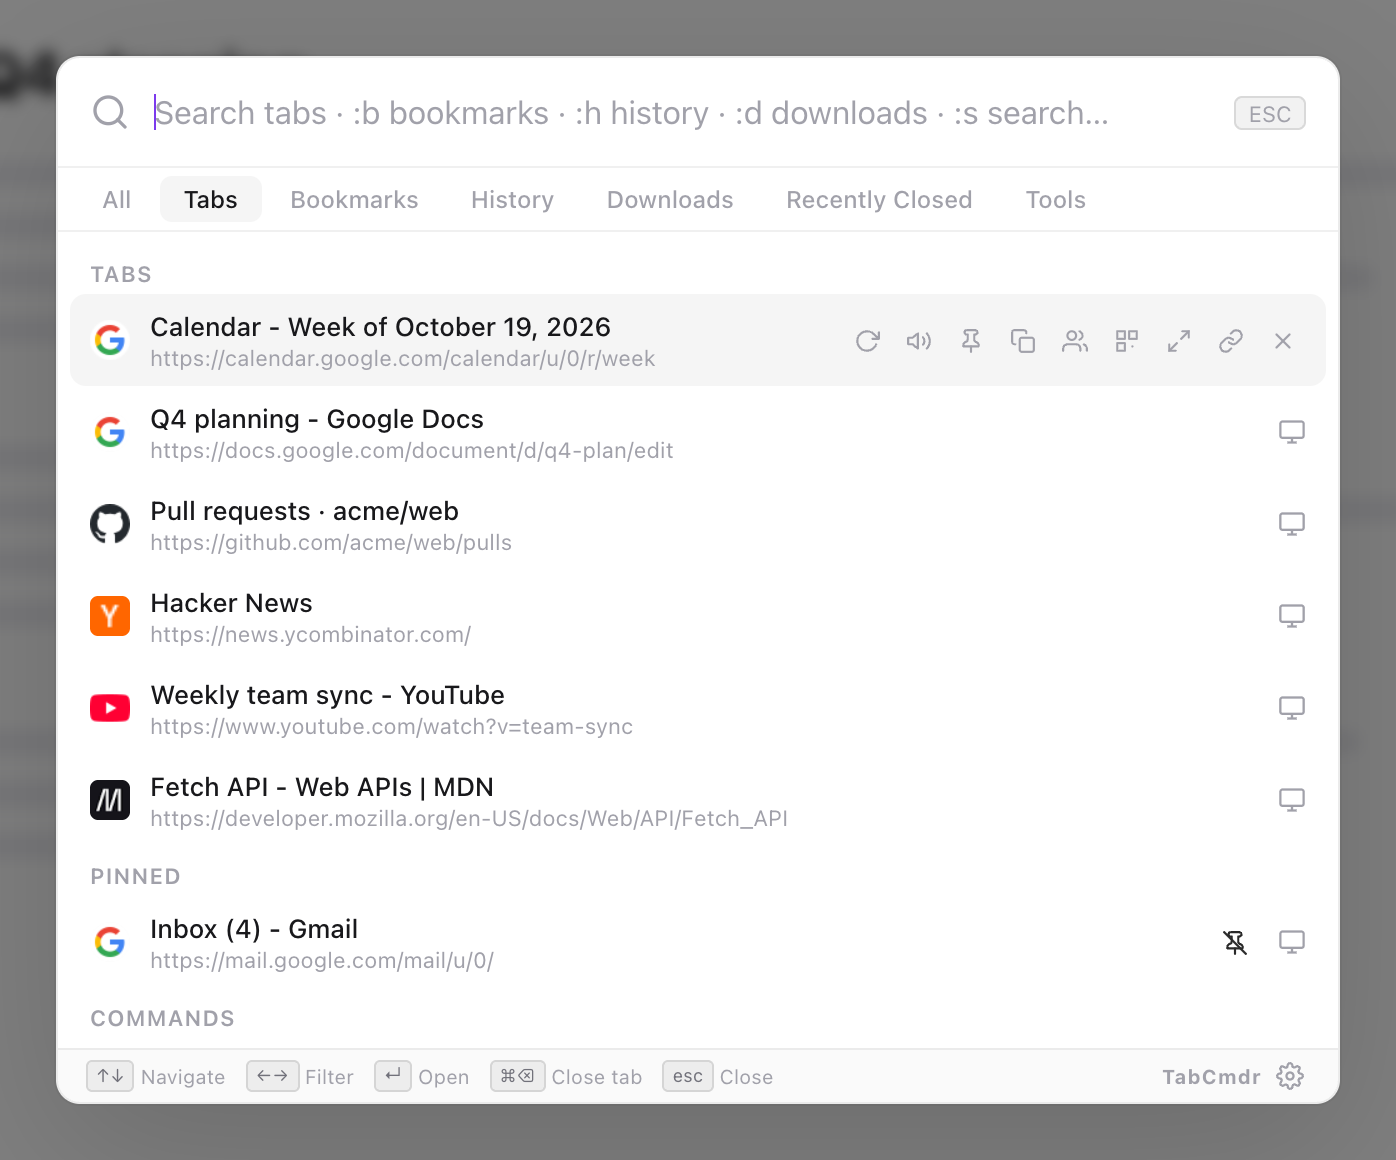Pin the Calendar tab with the pushpin icon

click(971, 341)
